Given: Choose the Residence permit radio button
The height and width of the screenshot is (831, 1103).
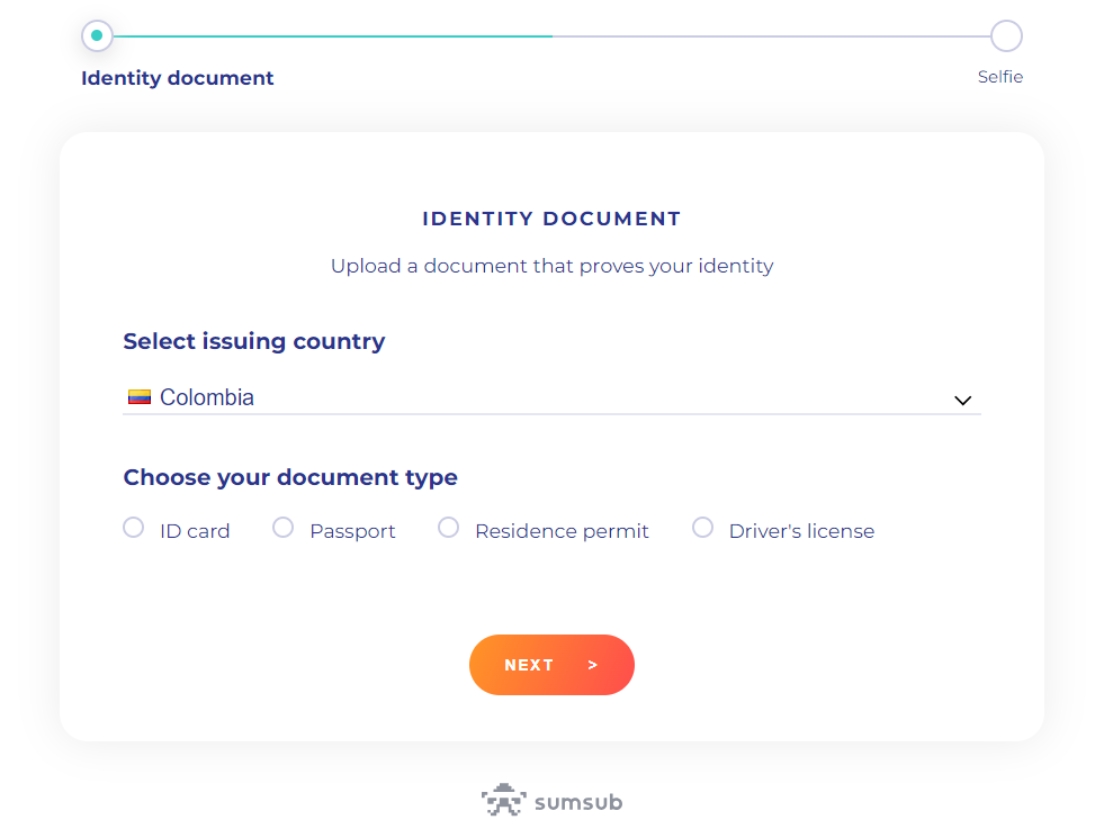Looking at the screenshot, I should click(x=448, y=528).
